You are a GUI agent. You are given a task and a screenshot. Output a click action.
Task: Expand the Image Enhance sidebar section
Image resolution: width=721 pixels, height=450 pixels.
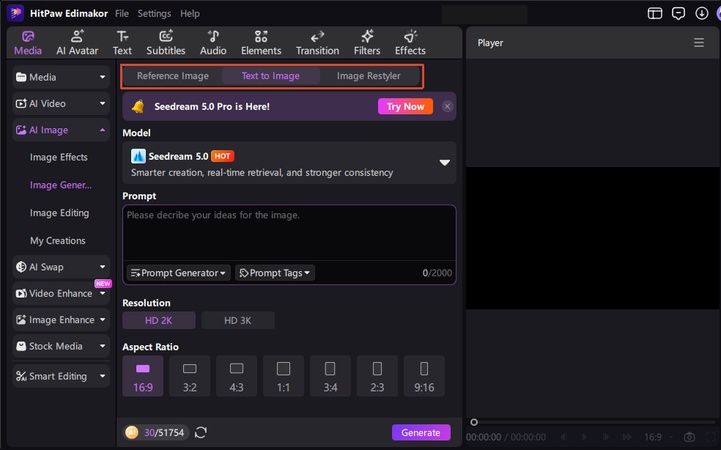(x=61, y=320)
